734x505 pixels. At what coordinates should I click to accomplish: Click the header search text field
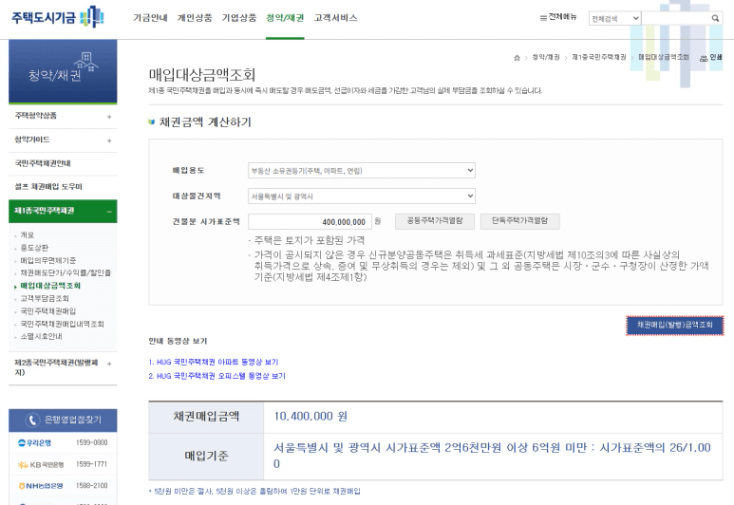[x=676, y=18]
